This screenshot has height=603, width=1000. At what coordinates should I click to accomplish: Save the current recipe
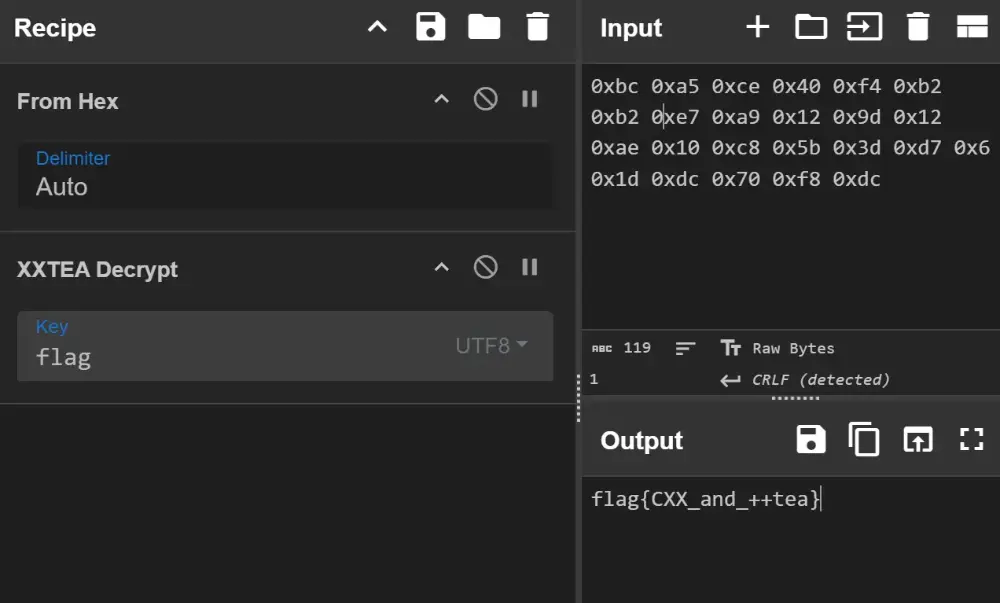[x=430, y=27]
